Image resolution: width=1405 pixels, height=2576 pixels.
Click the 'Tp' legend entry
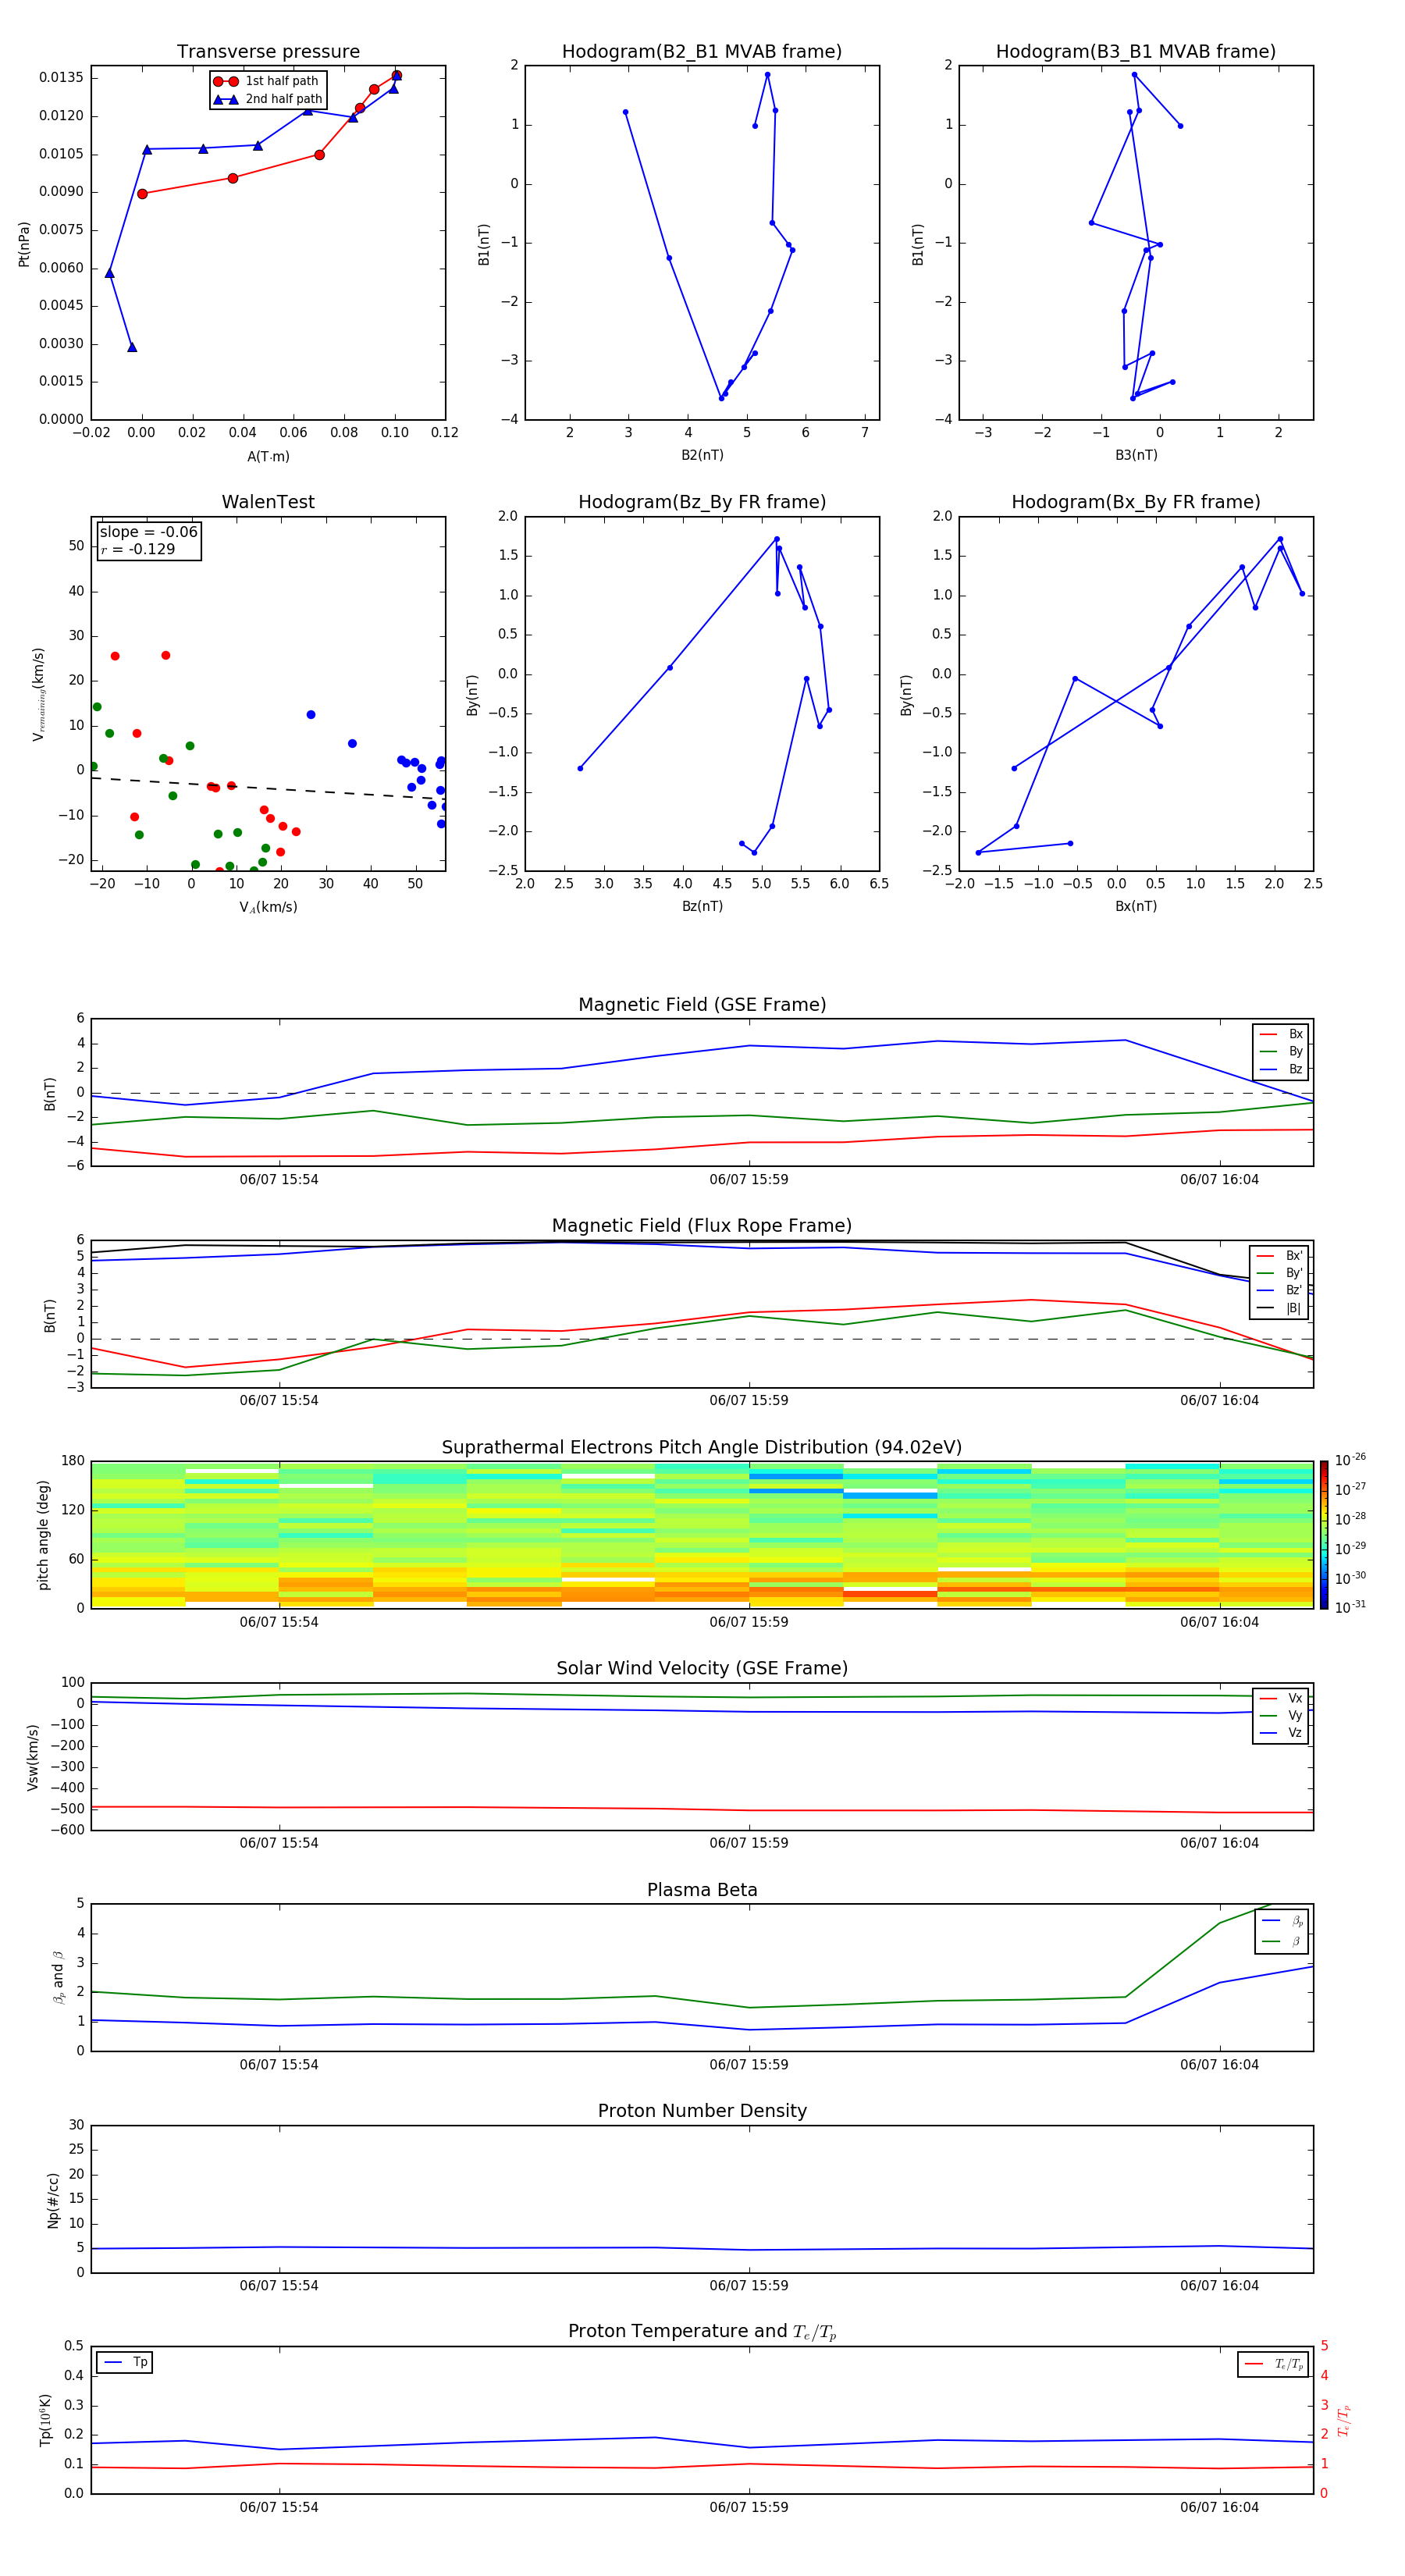(x=125, y=2362)
